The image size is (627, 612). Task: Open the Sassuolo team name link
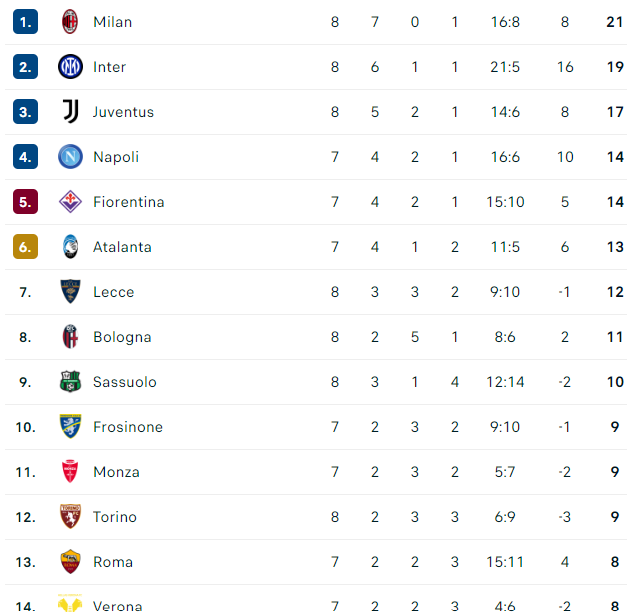(x=124, y=382)
